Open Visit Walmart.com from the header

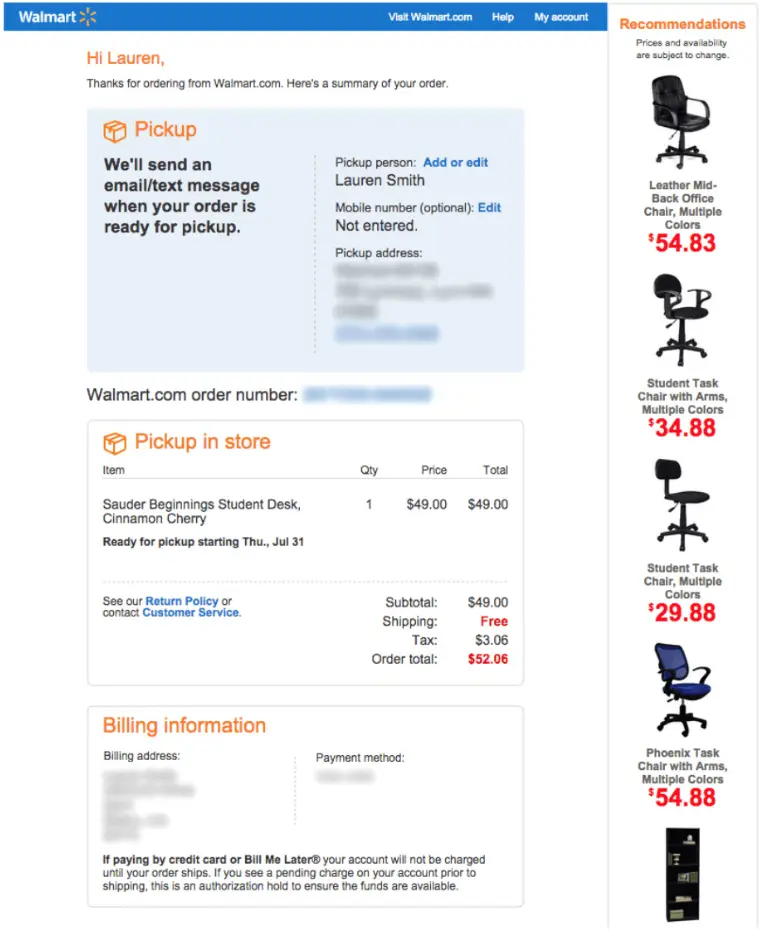tap(430, 17)
